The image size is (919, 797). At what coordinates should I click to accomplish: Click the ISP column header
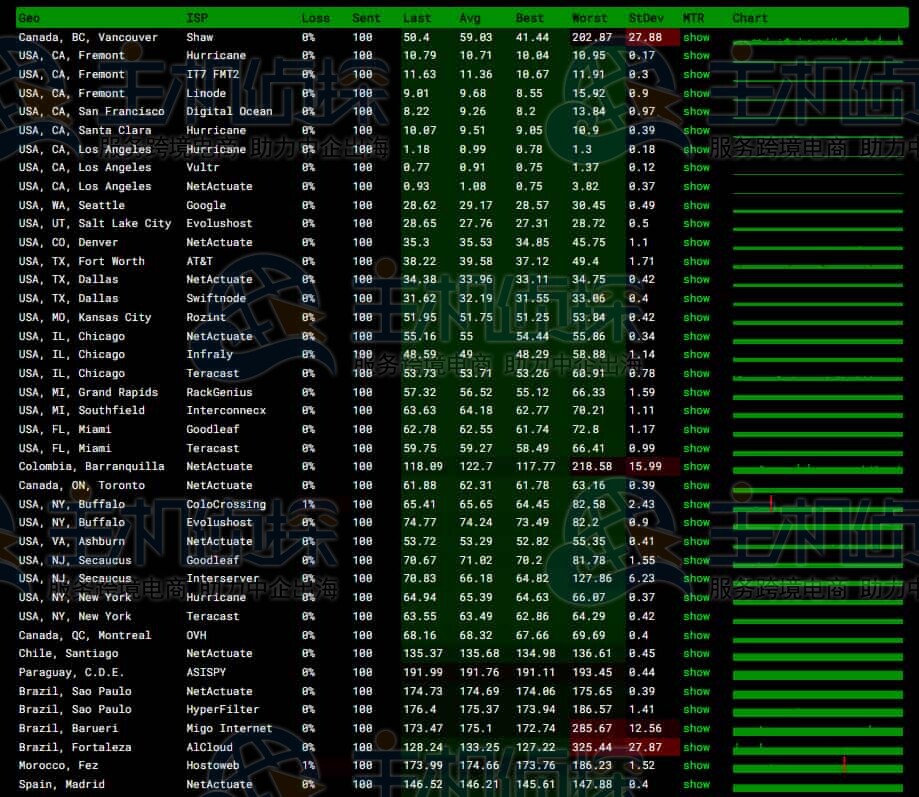(197, 18)
